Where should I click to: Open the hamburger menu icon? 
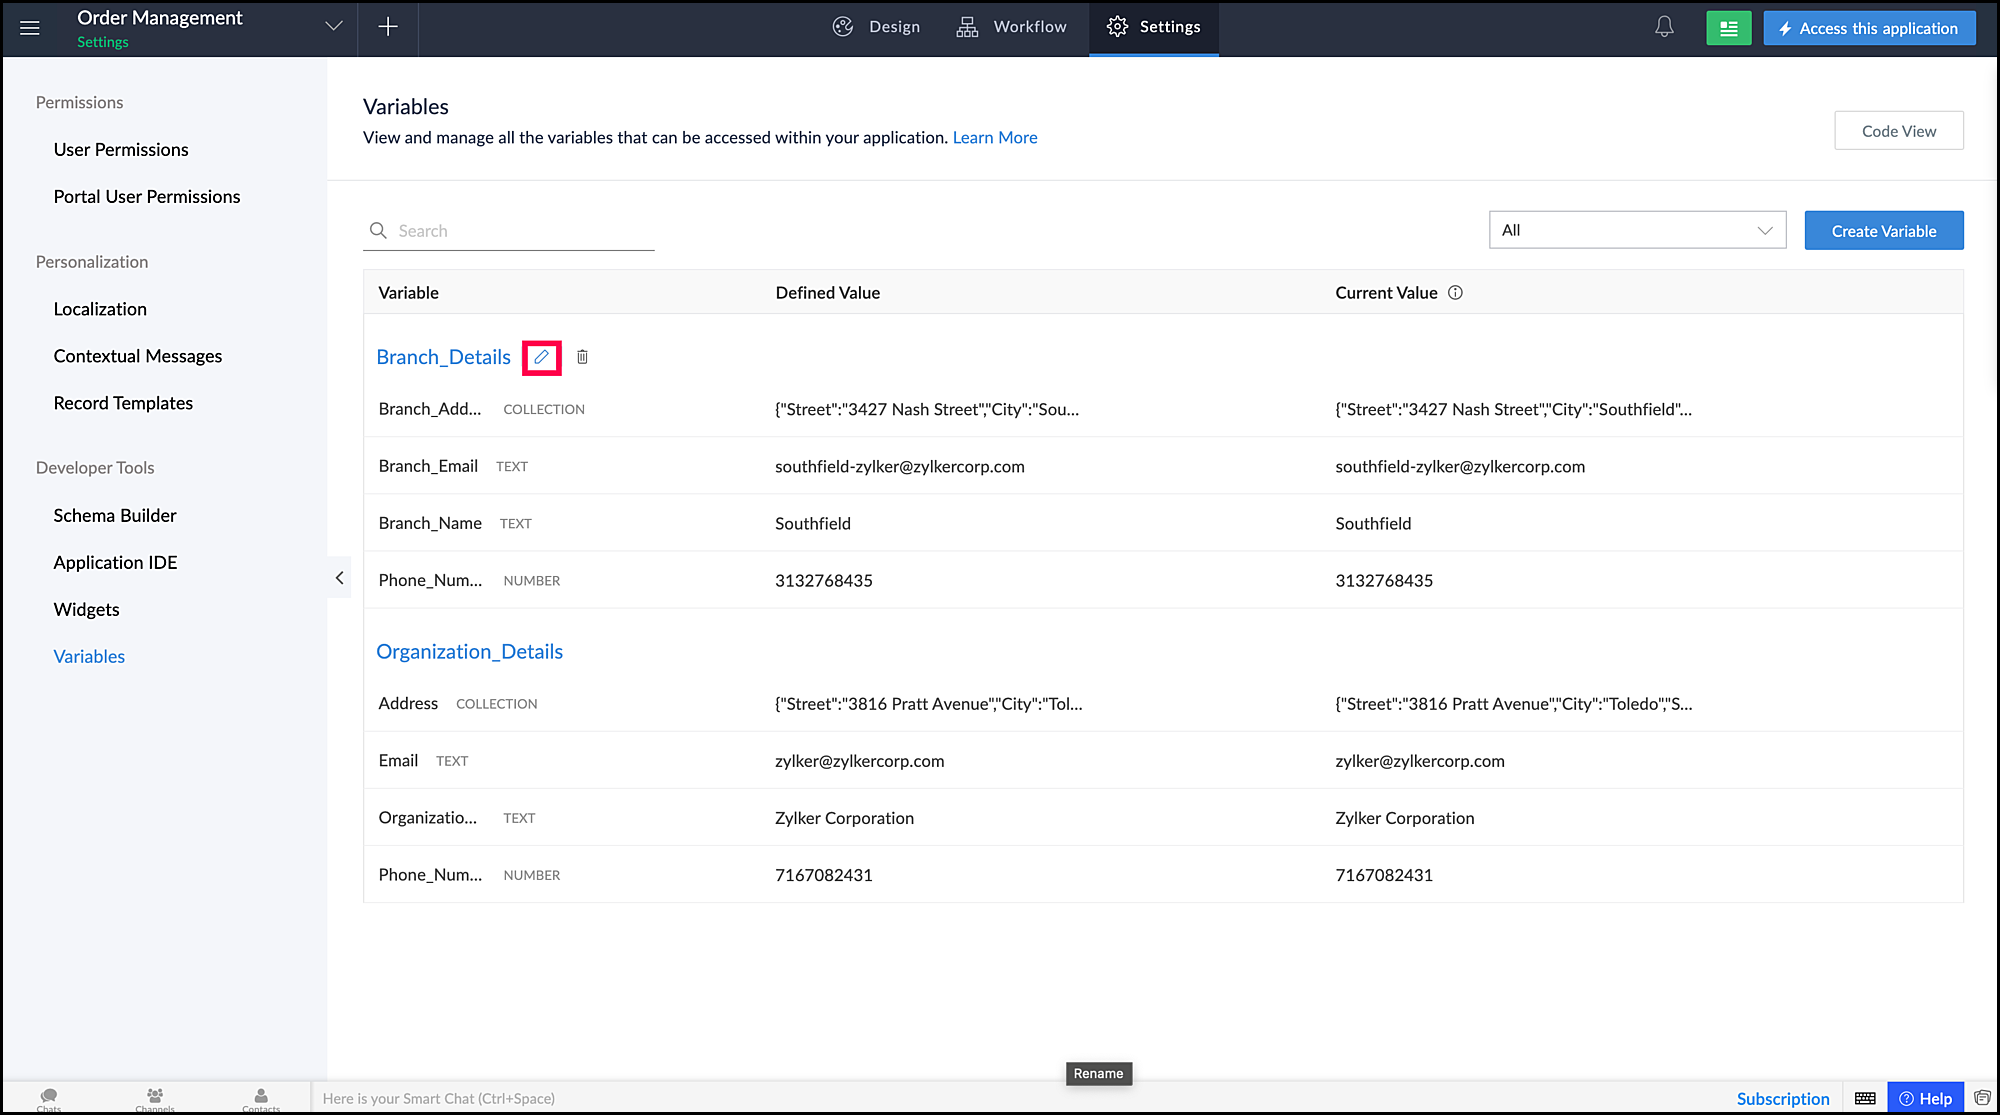tap(30, 28)
